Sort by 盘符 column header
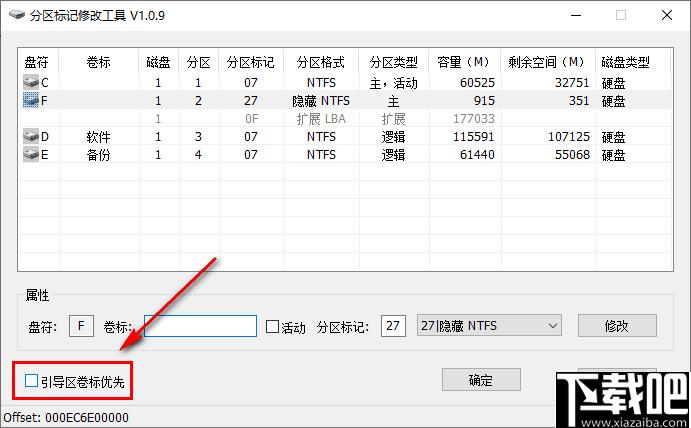The width and height of the screenshot is (691, 428). pyautogui.click(x=38, y=62)
